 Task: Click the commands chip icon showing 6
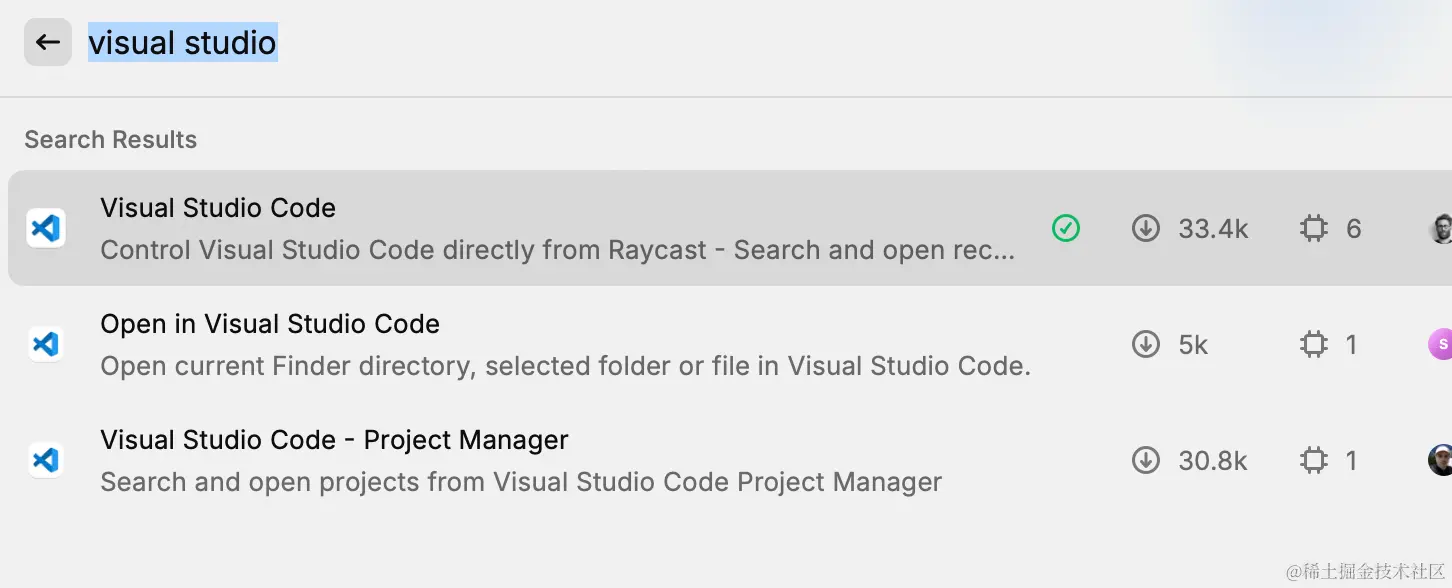click(x=1313, y=229)
